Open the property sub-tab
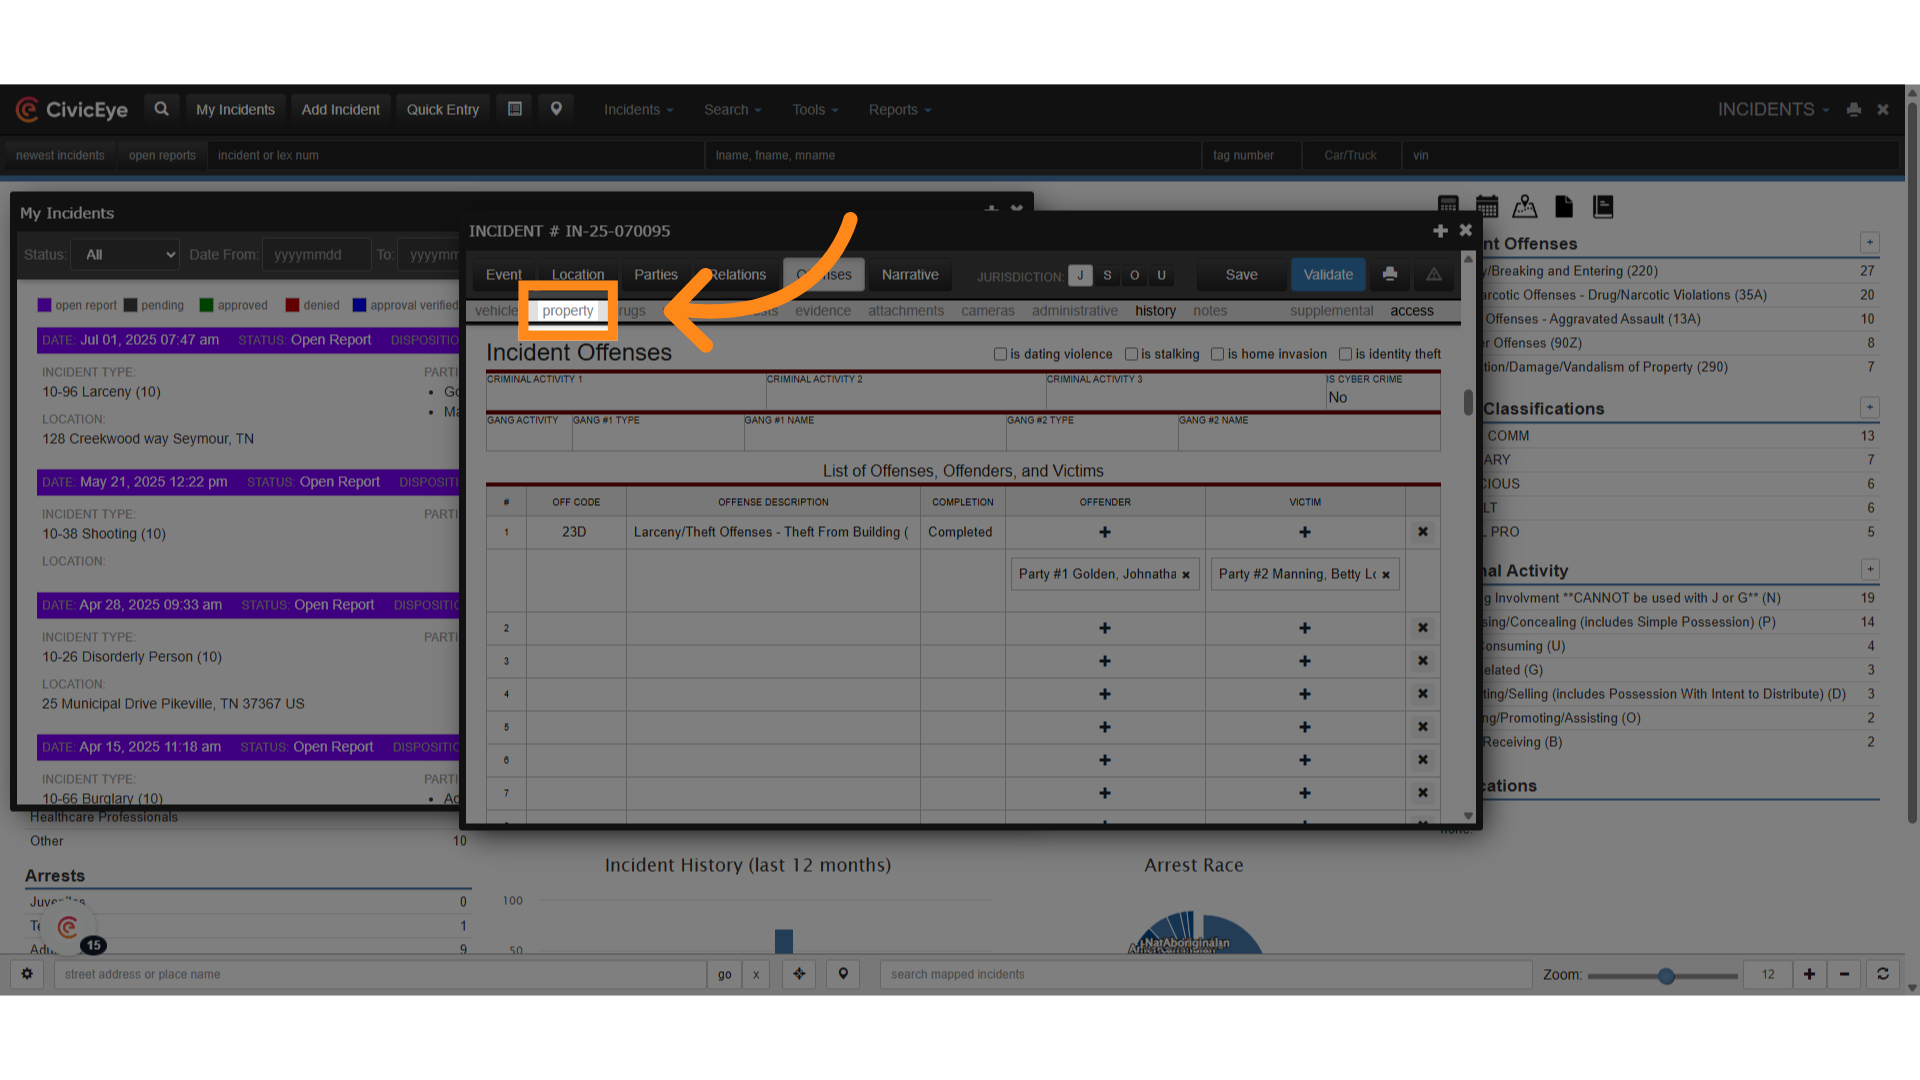1920x1080 pixels. (568, 311)
